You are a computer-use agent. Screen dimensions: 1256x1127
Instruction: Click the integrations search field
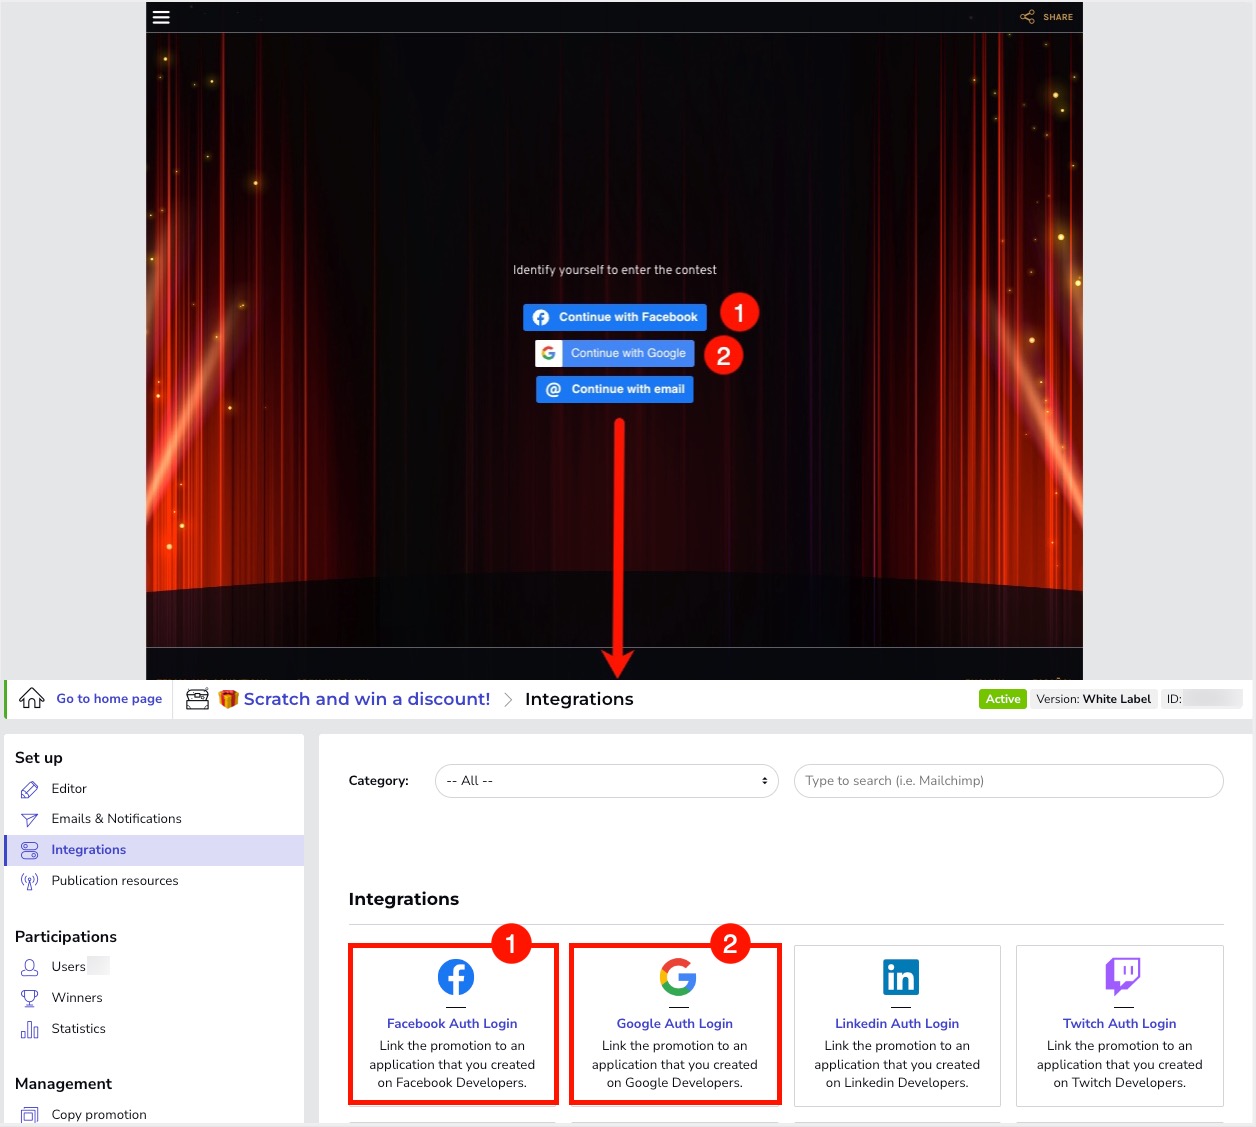click(x=1008, y=781)
